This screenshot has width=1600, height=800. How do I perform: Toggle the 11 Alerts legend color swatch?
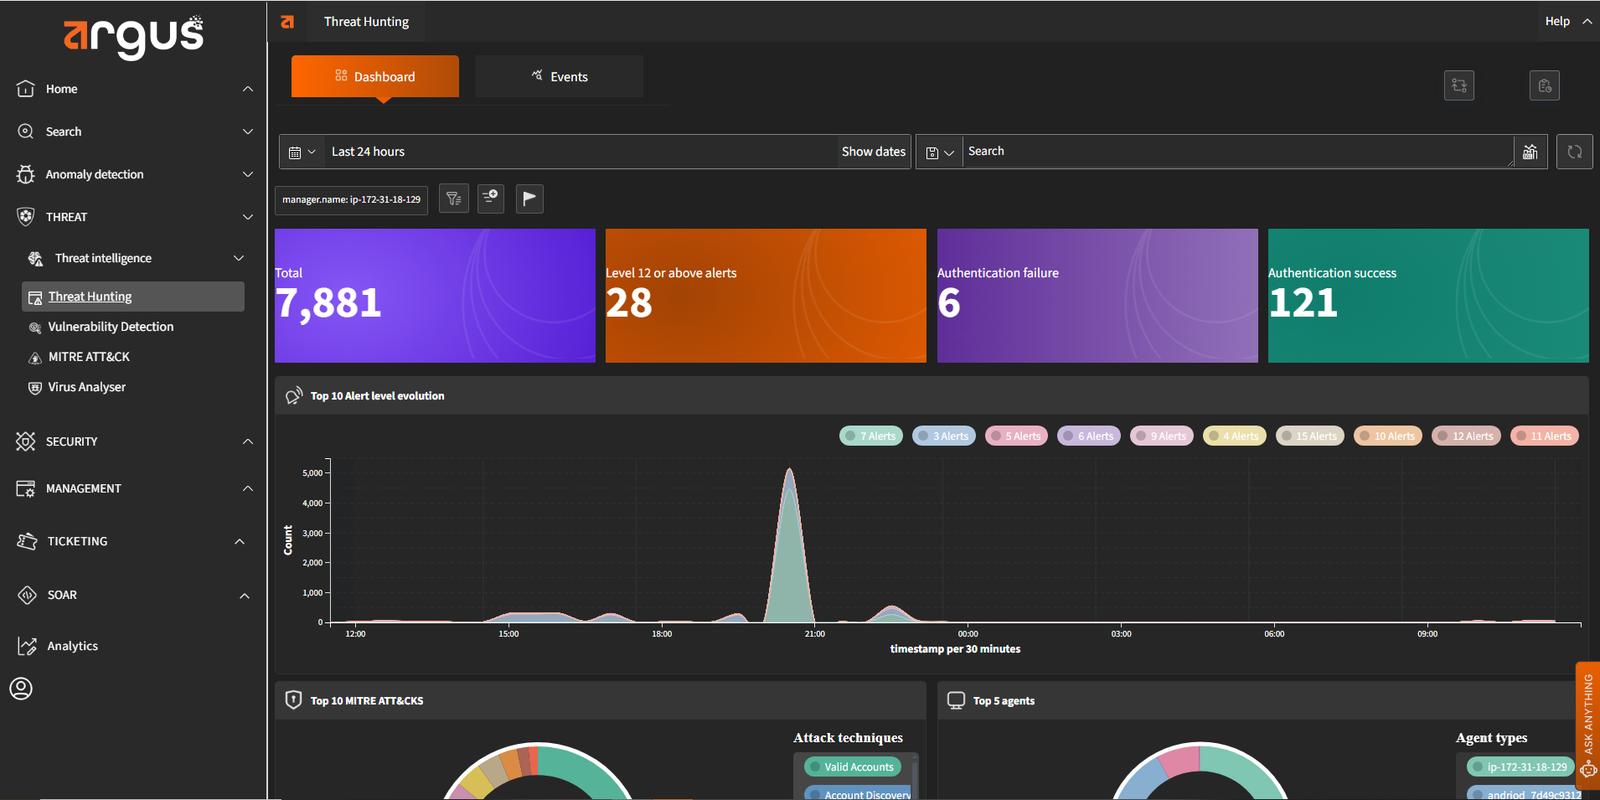click(1521, 436)
